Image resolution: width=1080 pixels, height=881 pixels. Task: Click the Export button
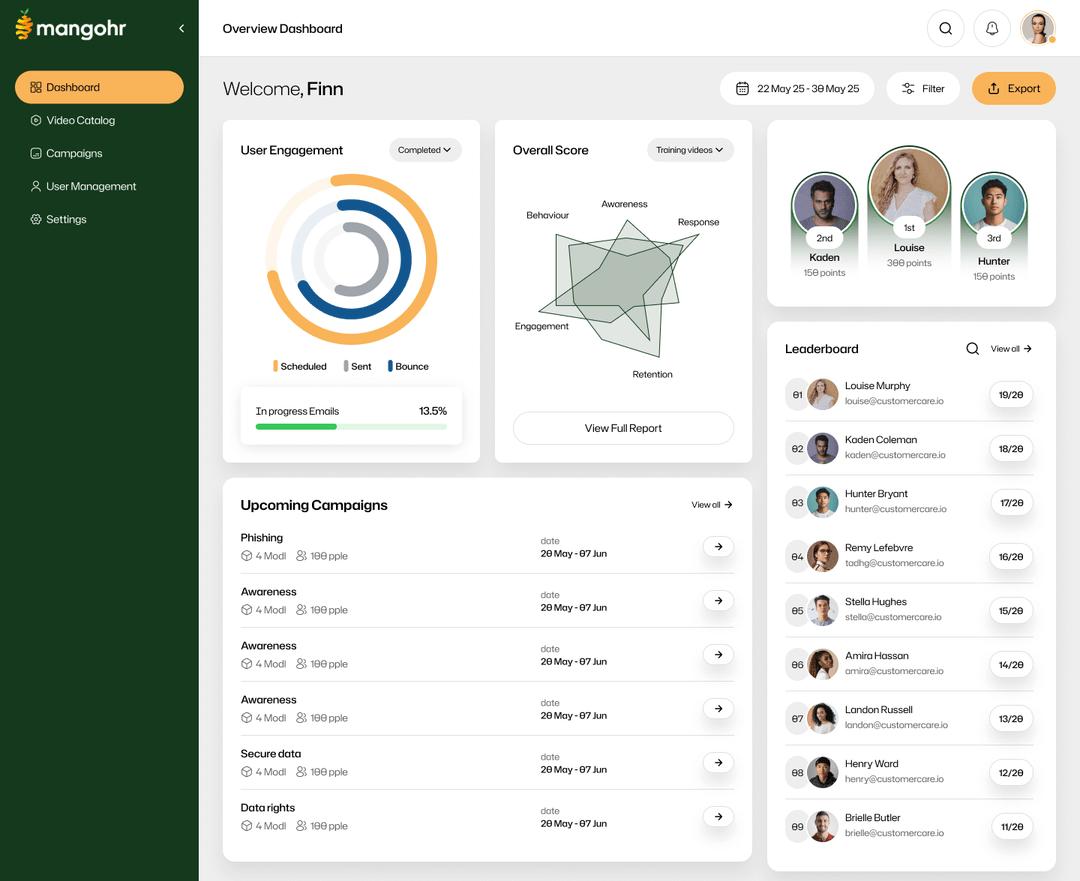[1013, 88]
